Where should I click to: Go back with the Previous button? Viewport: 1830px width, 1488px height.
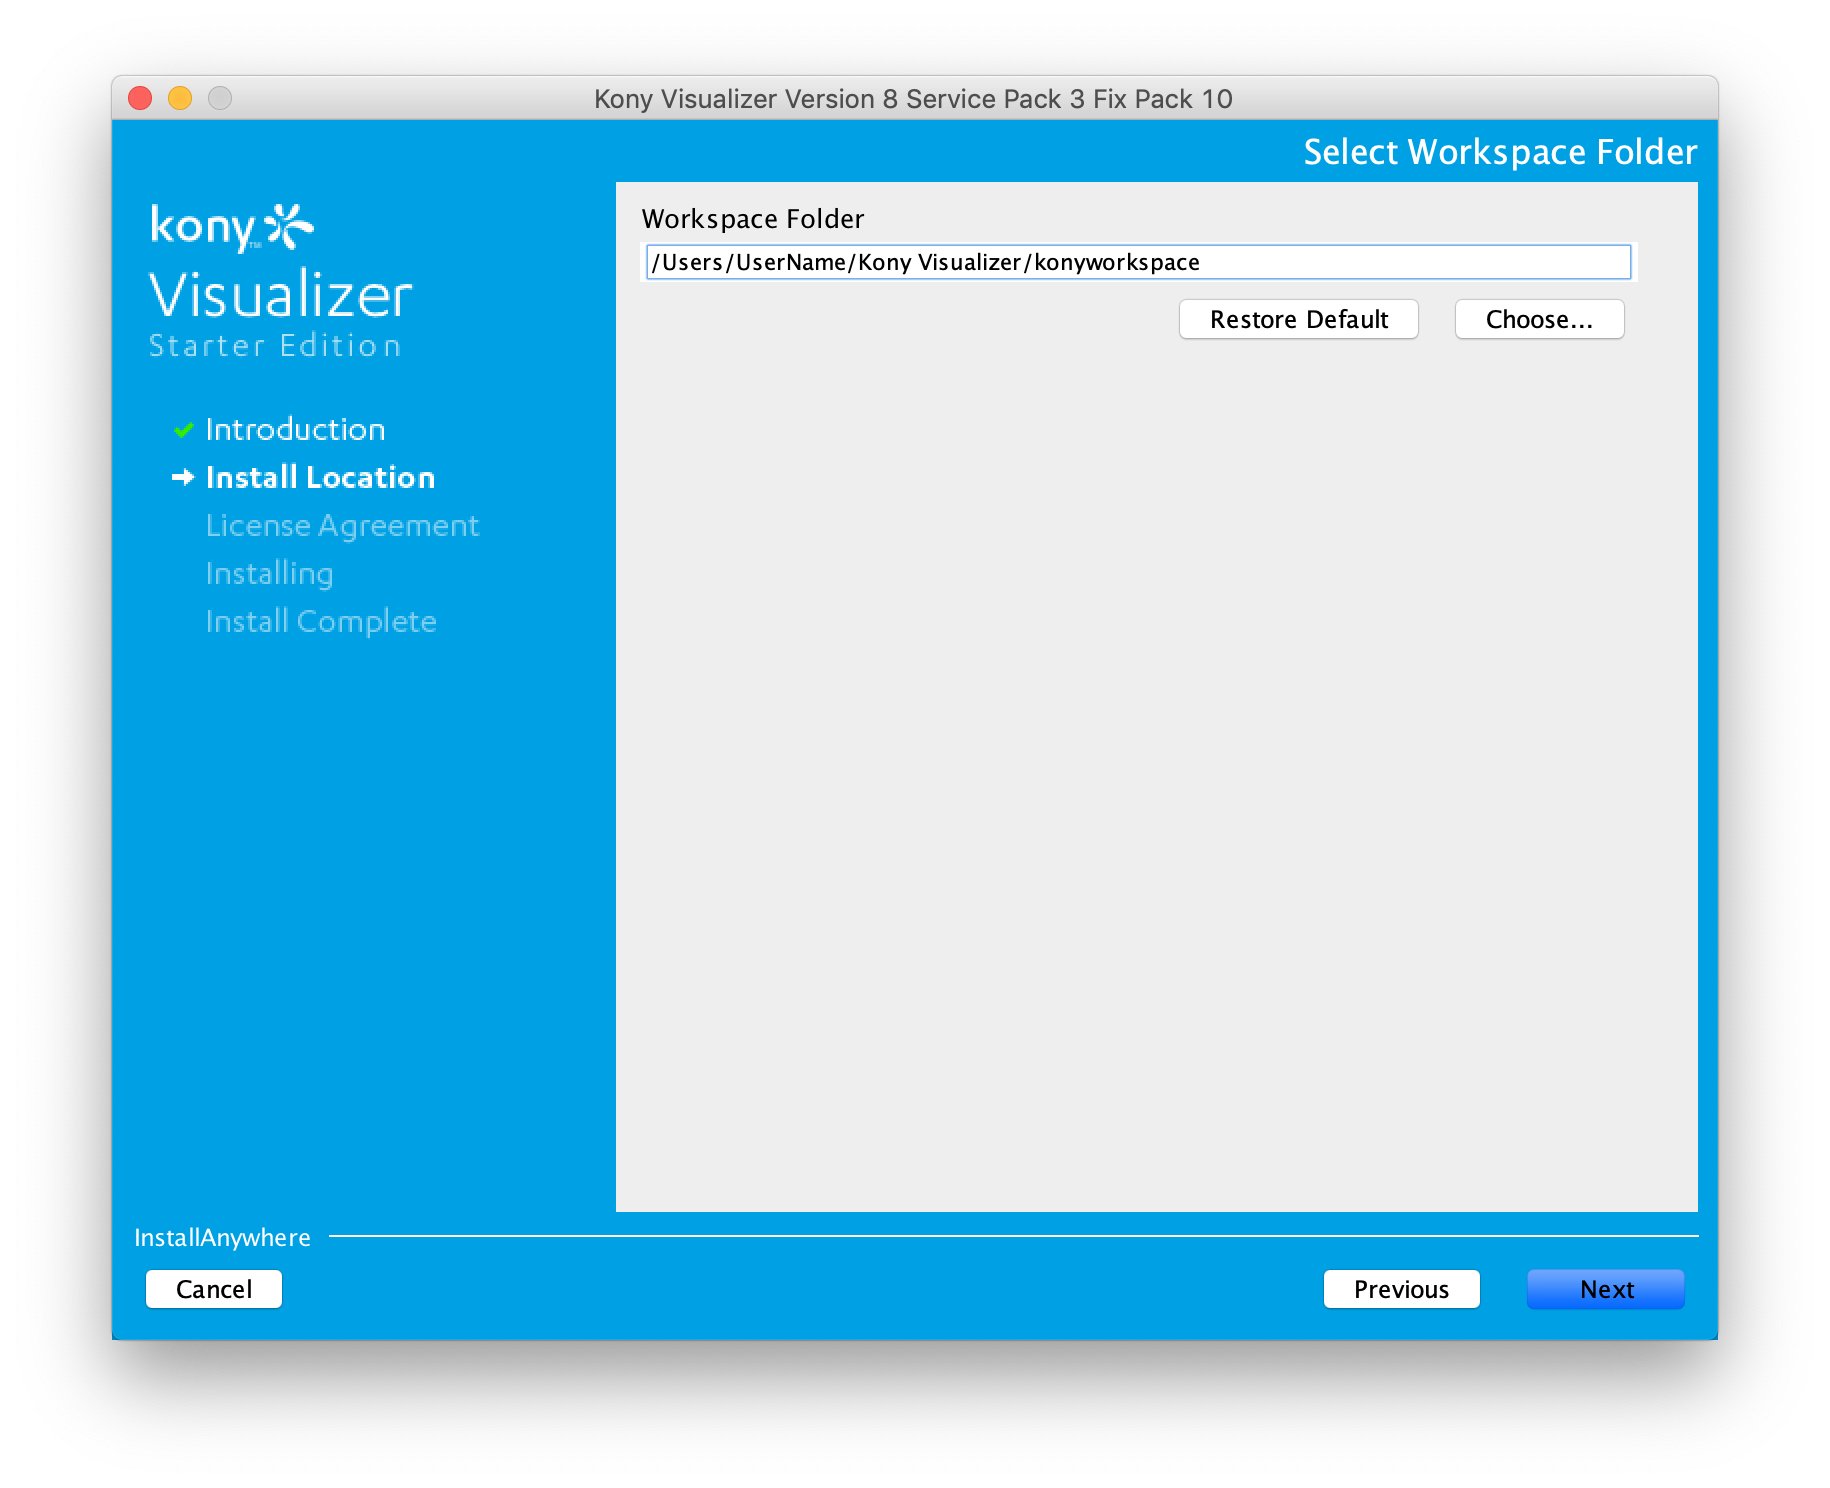tap(1401, 1289)
